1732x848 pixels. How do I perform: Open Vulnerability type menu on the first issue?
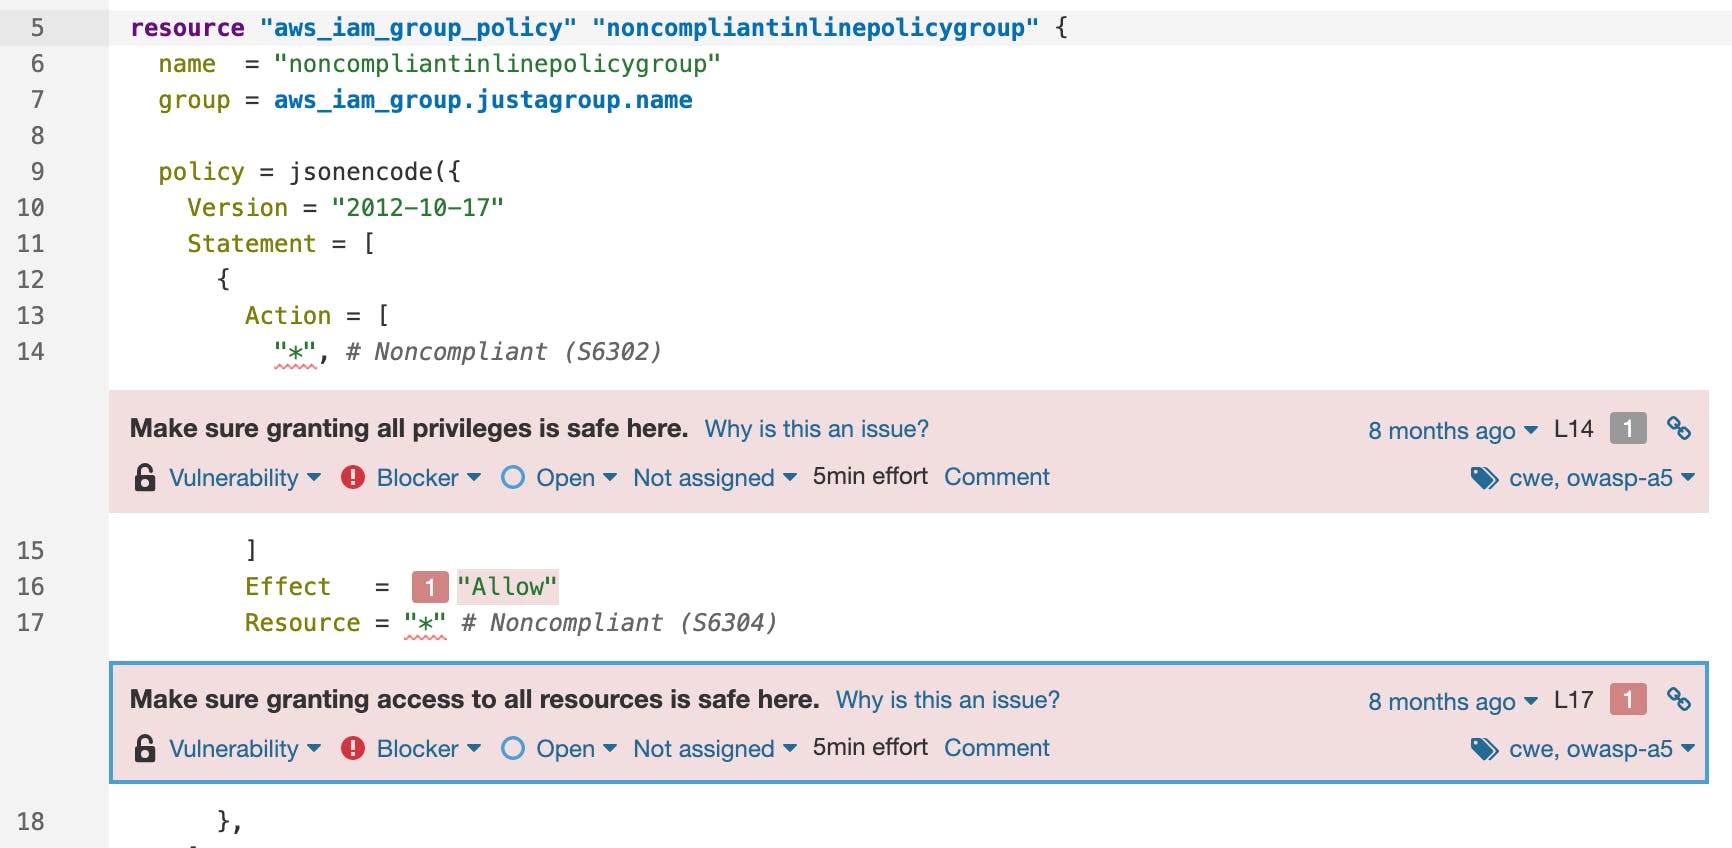pyautogui.click(x=244, y=478)
